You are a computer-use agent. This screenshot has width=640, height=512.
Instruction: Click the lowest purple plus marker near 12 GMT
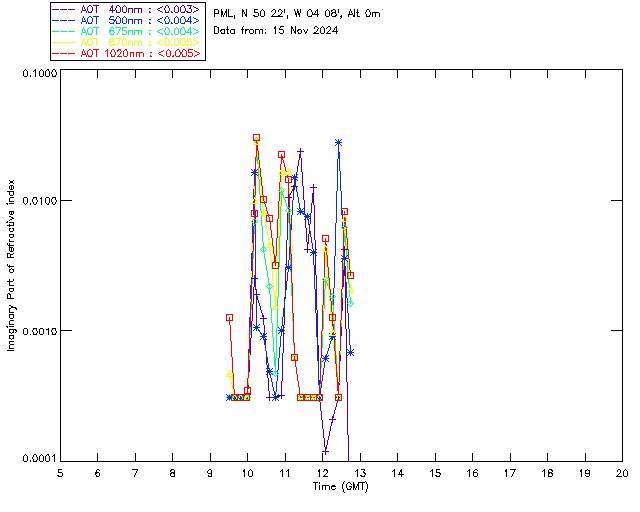pyautogui.click(x=325, y=452)
